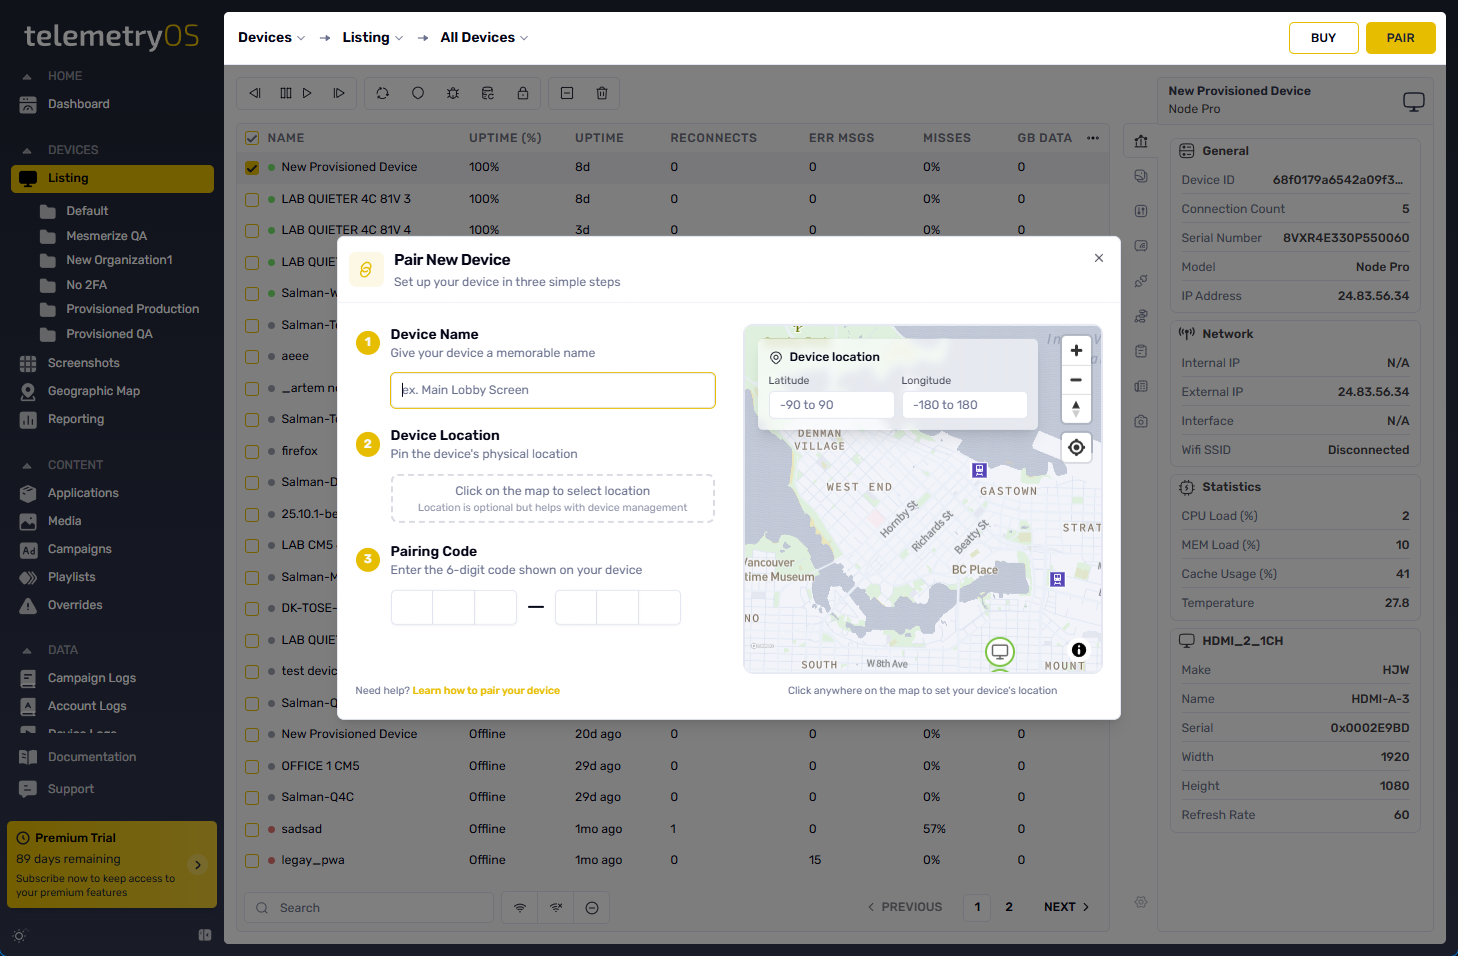
Task: Toggle the select-all checkbox beside NAME header
Action: pos(252,138)
